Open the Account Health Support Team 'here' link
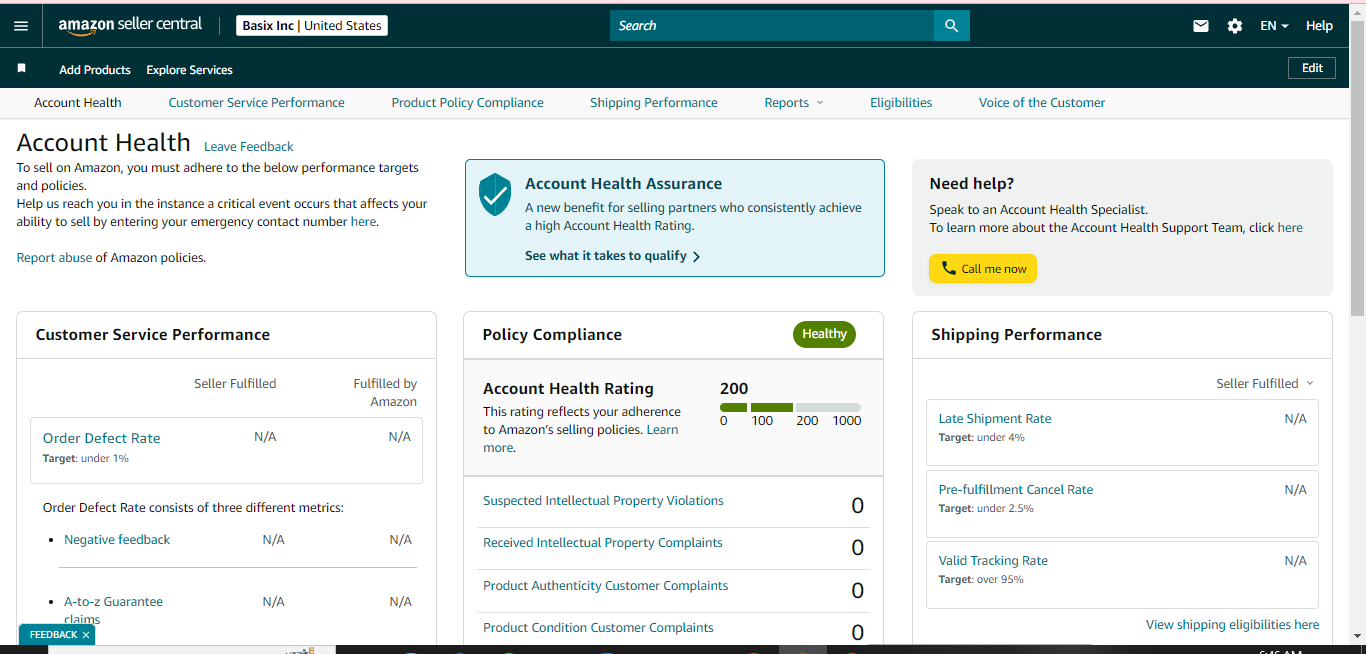The image size is (1366, 654). pos(1290,227)
